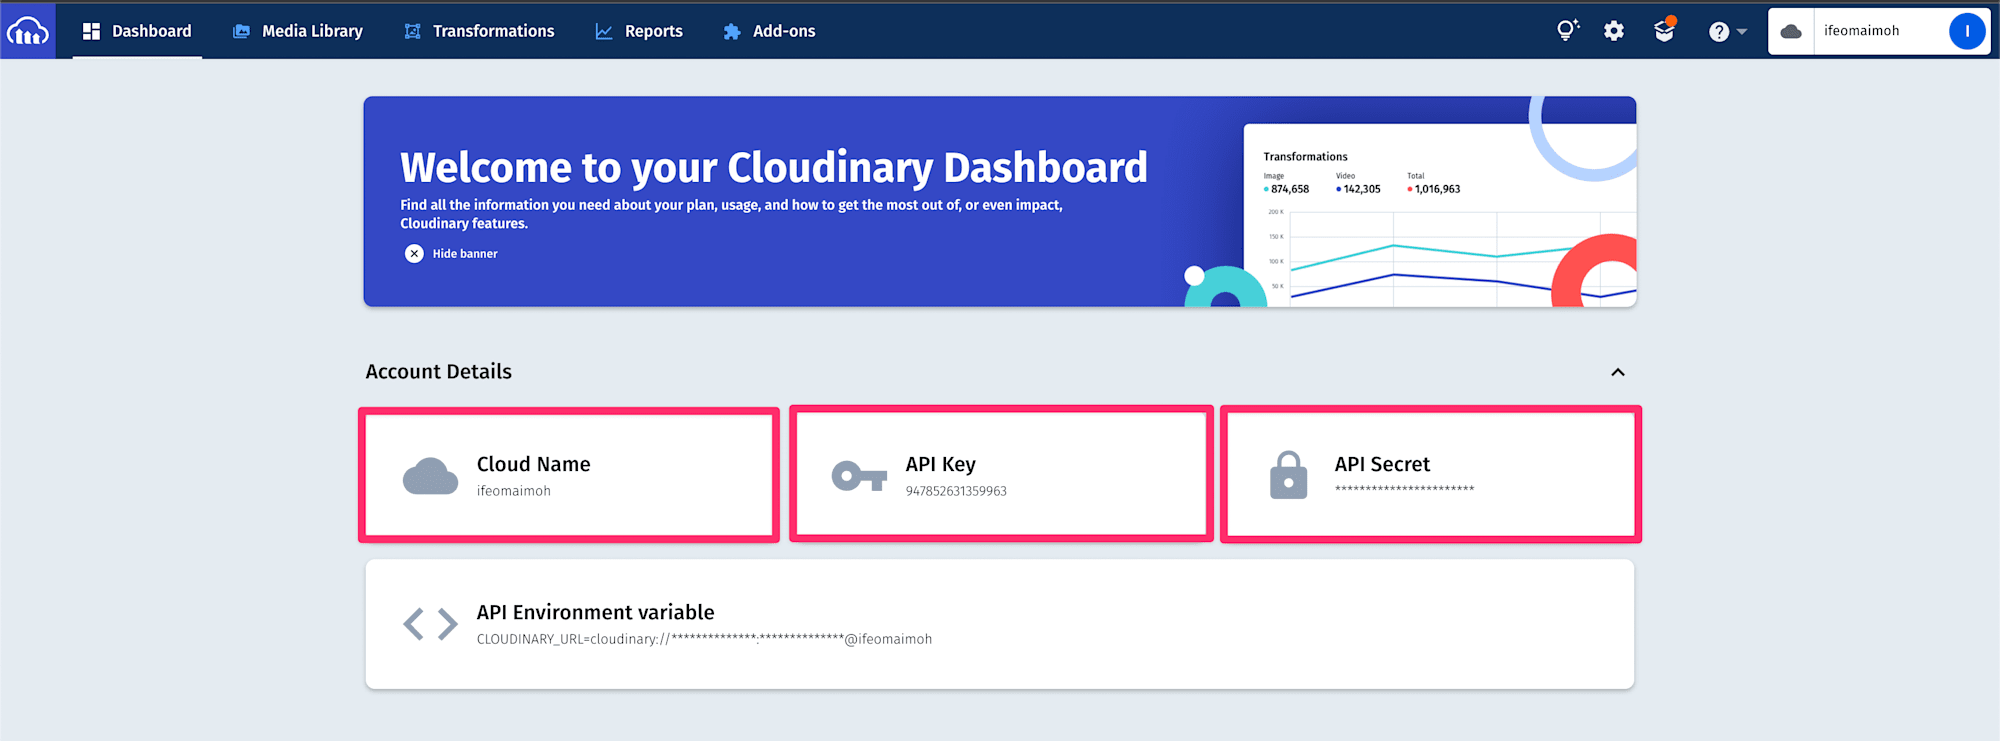
Task: Collapse the Account Details section
Action: 1618,372
